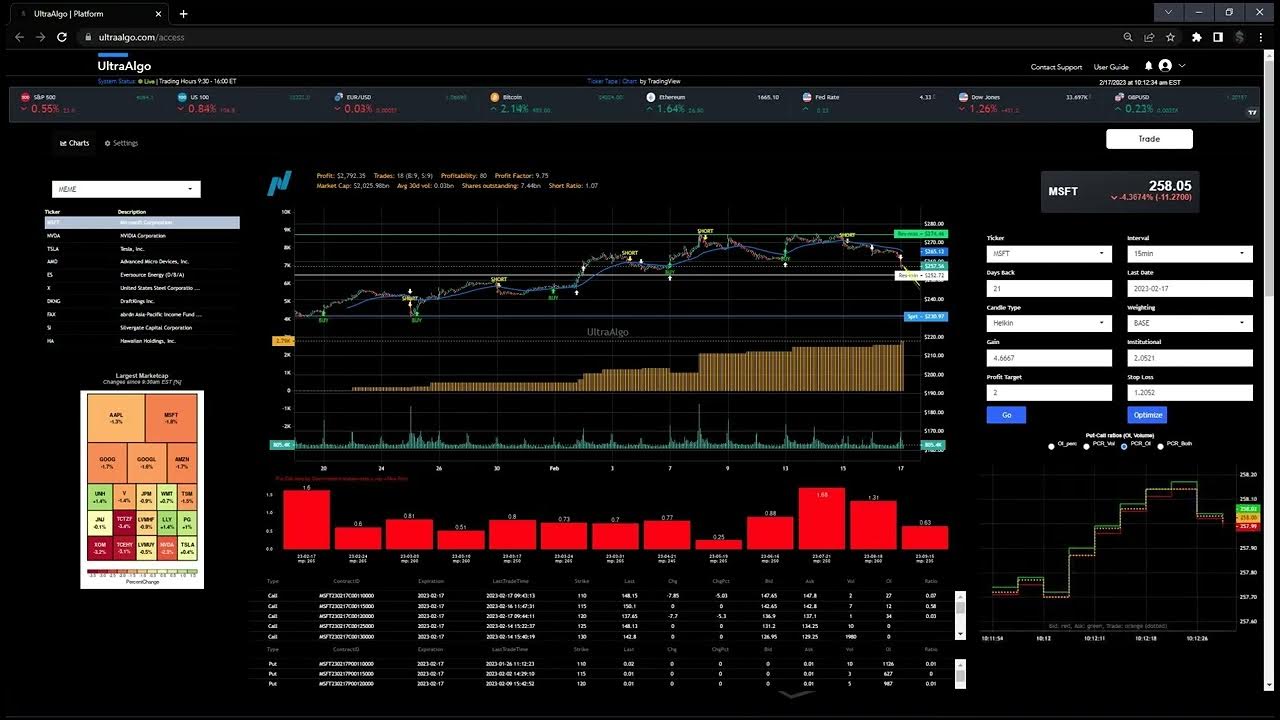The width and height of the screenshot is (1280, 720).
Task: Click the calls options table scrollbar
Action: pos(961,615)
